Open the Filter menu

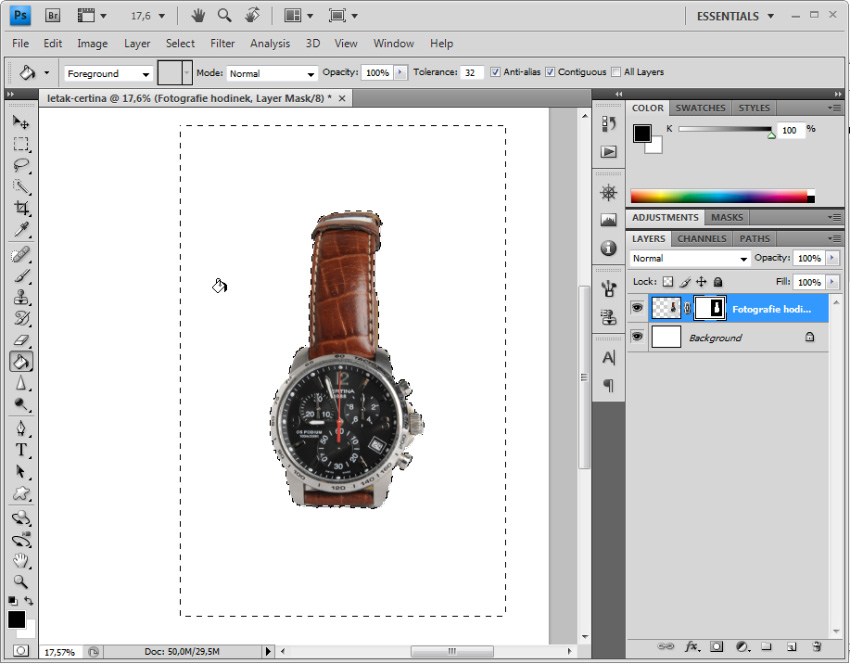[x=222, y=44]
